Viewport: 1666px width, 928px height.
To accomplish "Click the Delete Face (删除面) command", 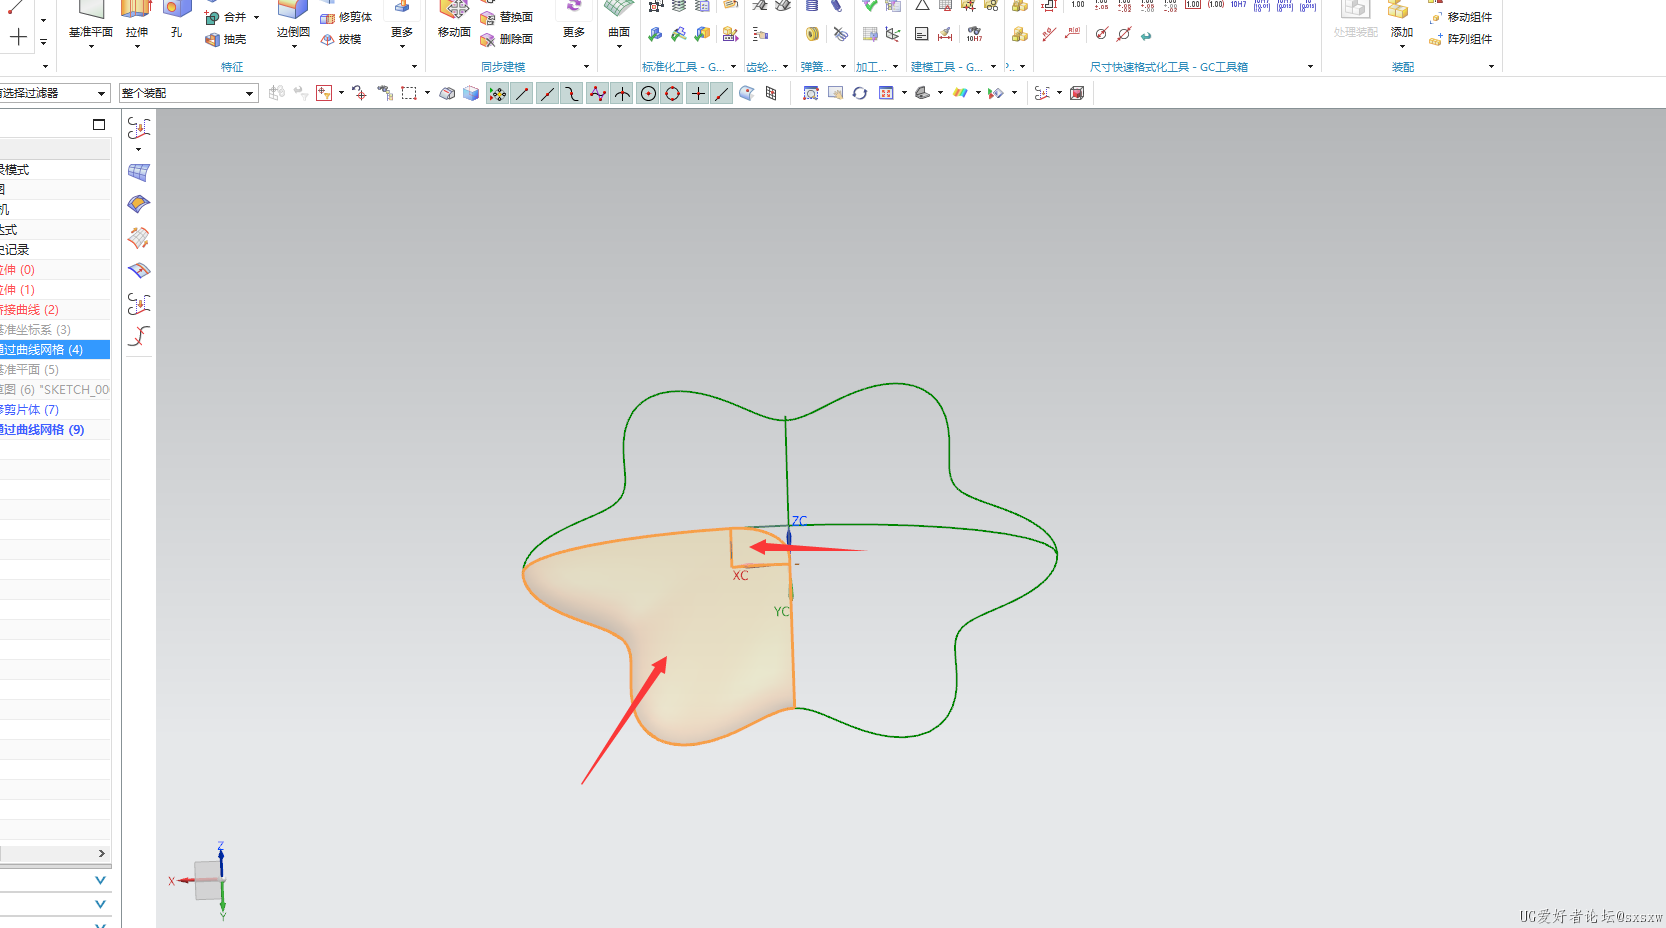I will (507, 39).
